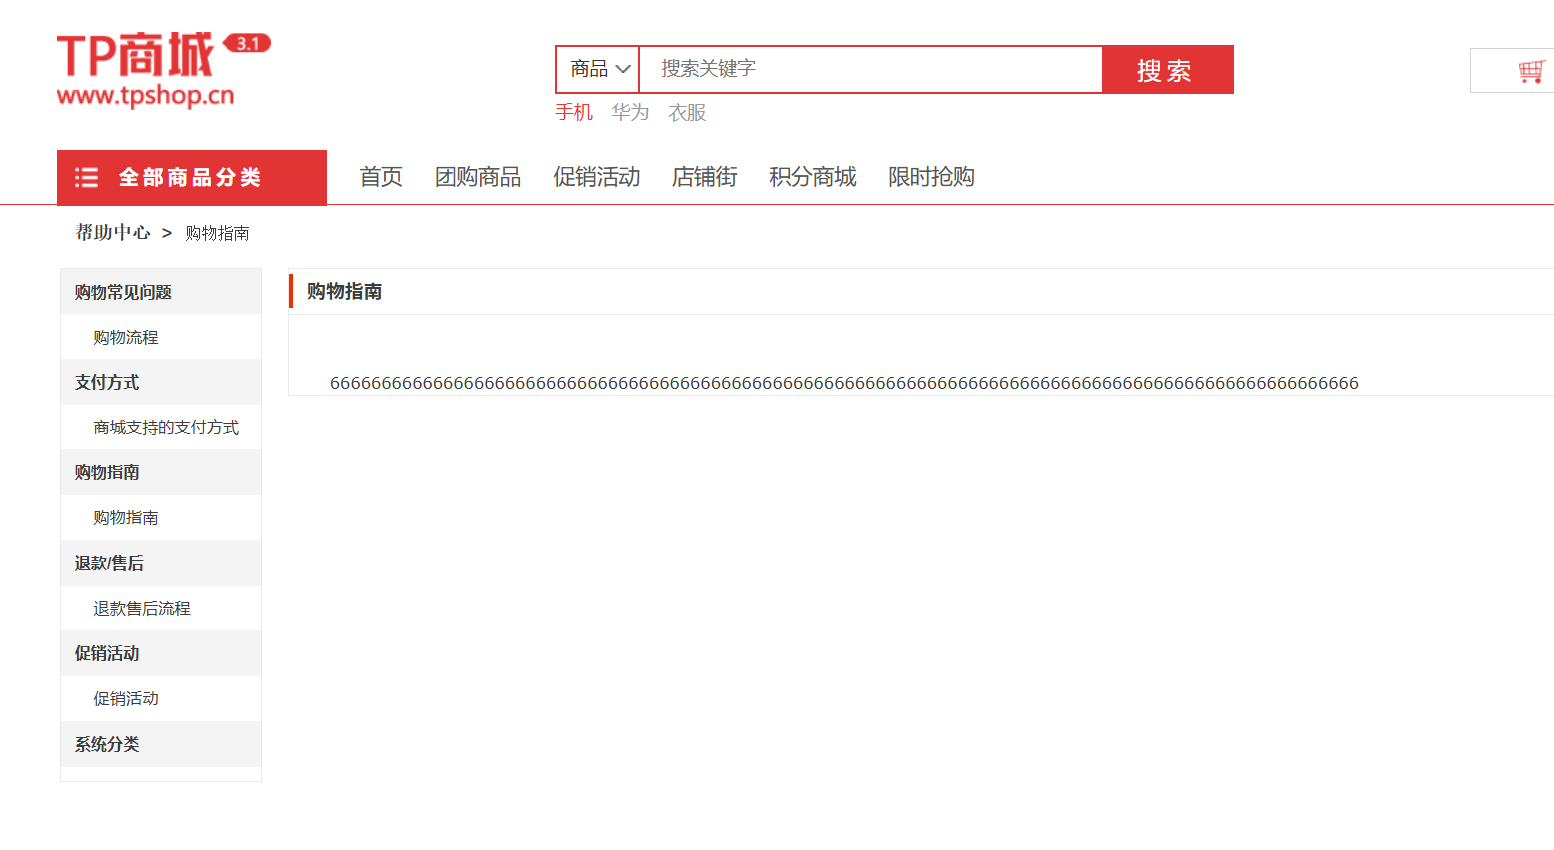Click inside the search keyword input field
Screen dimensions: 1554x850
click(x=870, y=69)
